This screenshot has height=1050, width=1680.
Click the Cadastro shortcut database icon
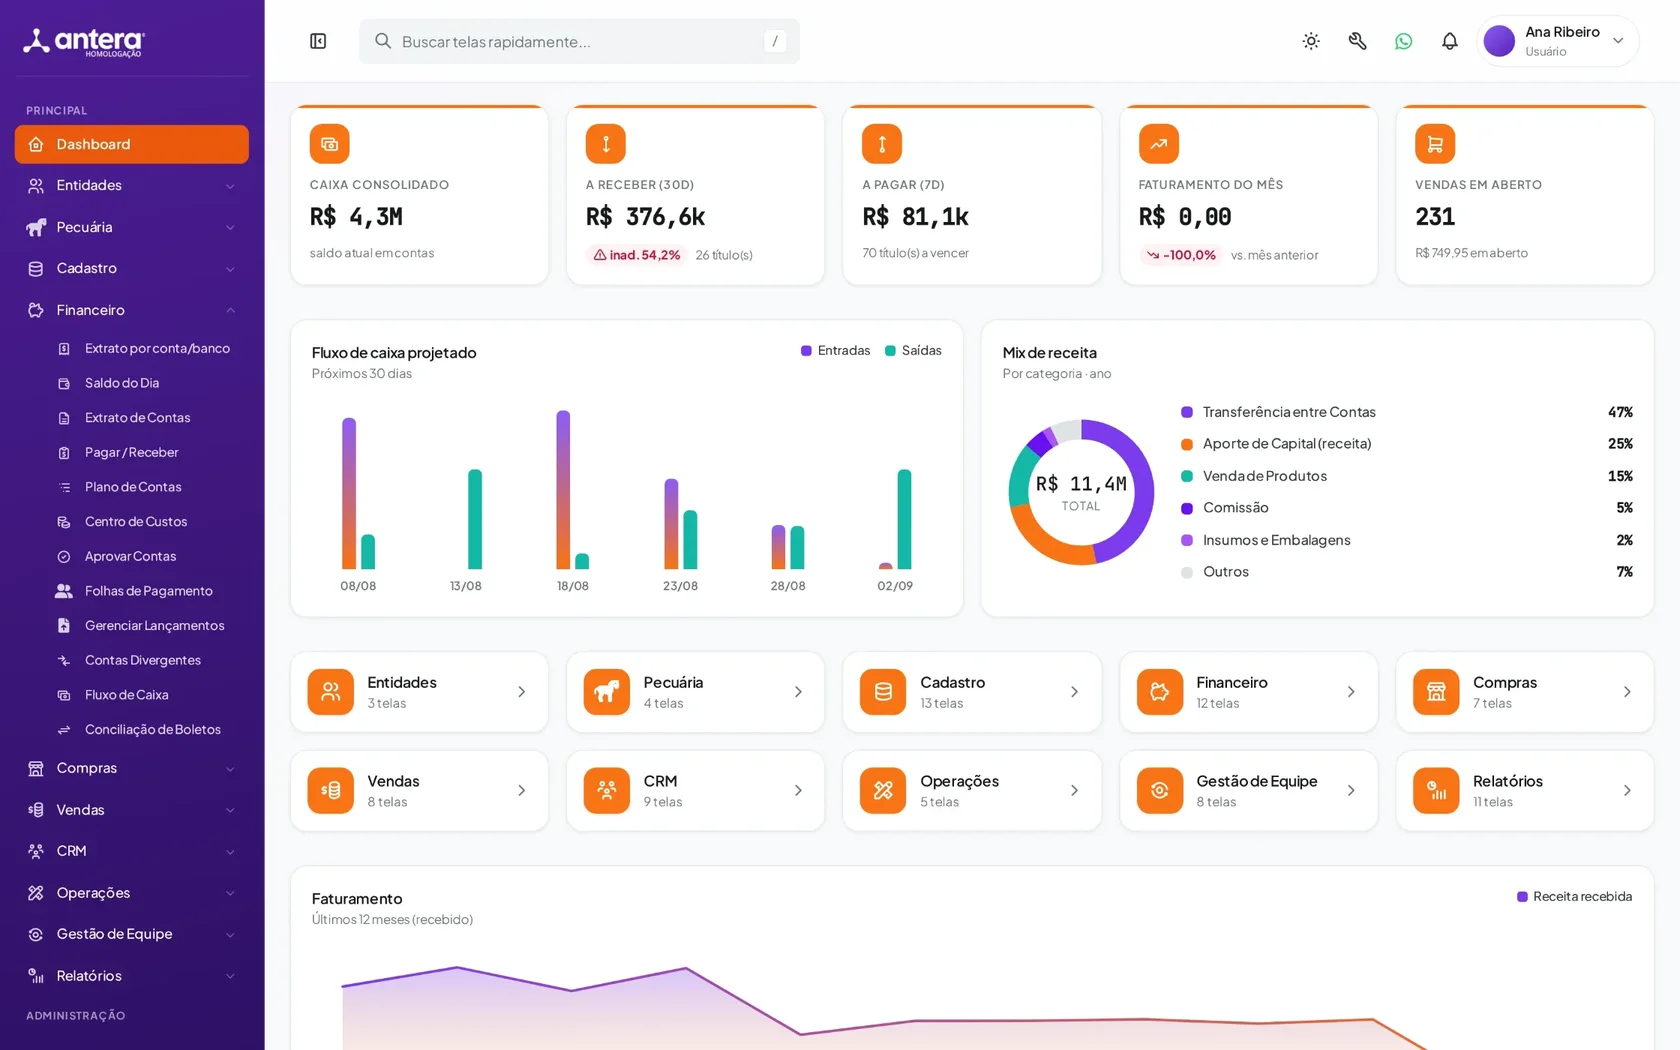click(883, 692)
